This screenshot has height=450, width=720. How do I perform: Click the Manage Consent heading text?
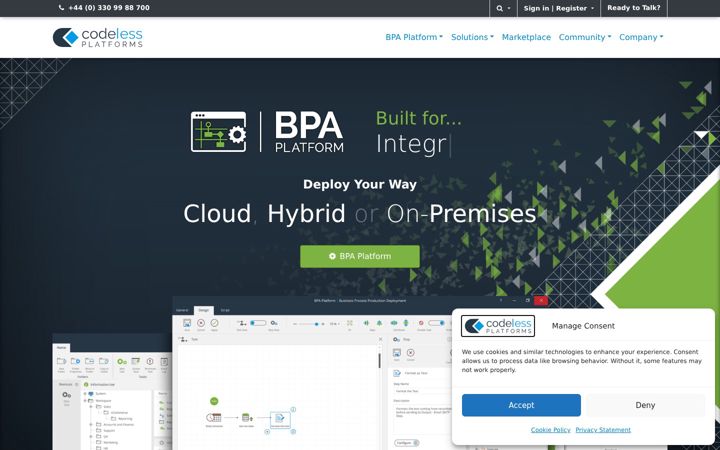coord(583,326)
